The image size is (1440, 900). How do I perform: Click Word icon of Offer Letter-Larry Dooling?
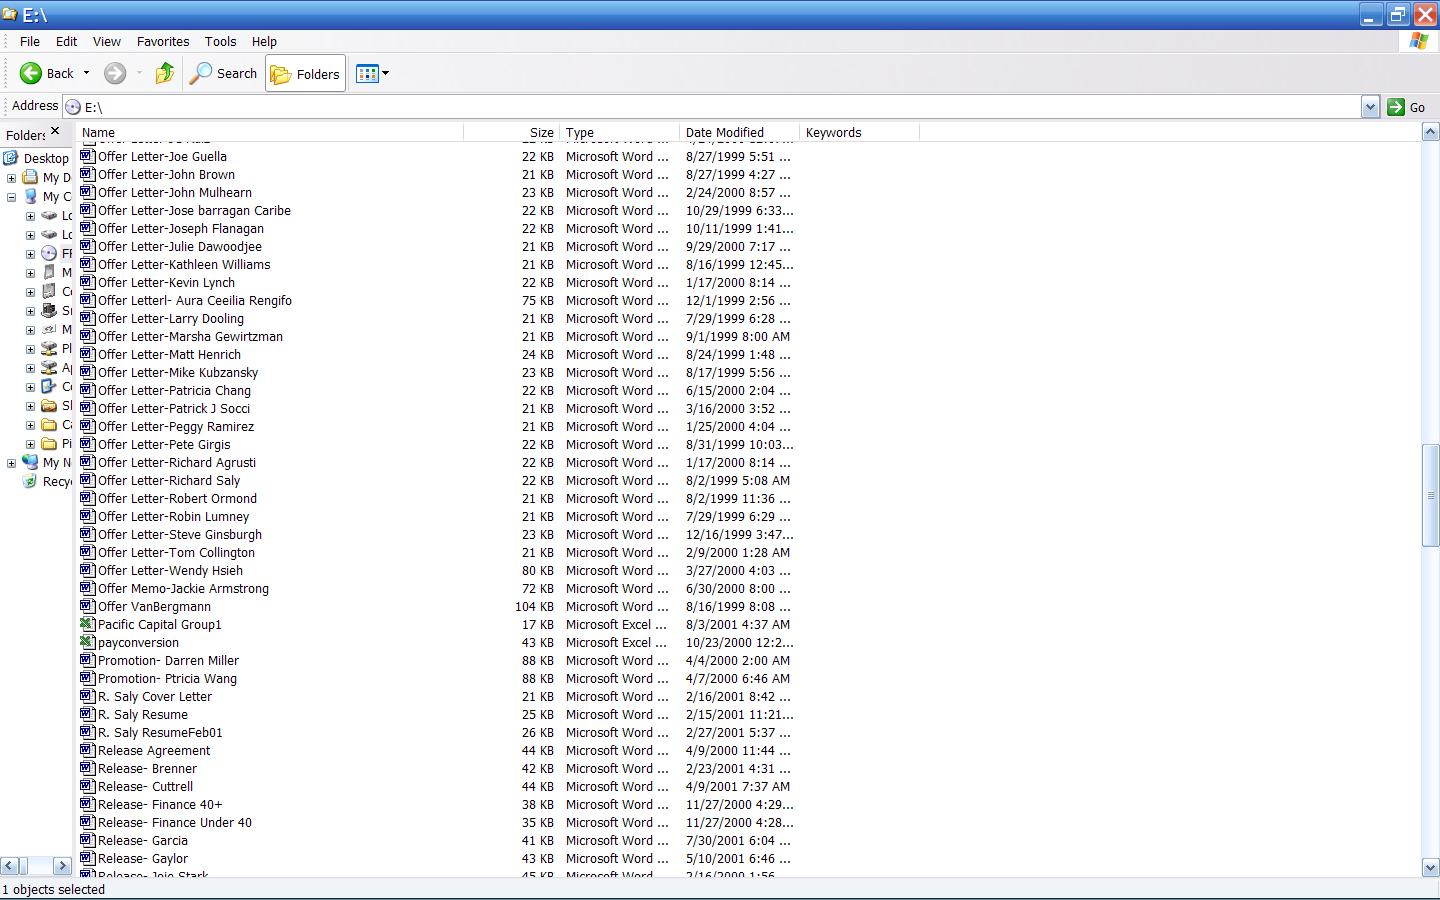(x=88, y=318)
